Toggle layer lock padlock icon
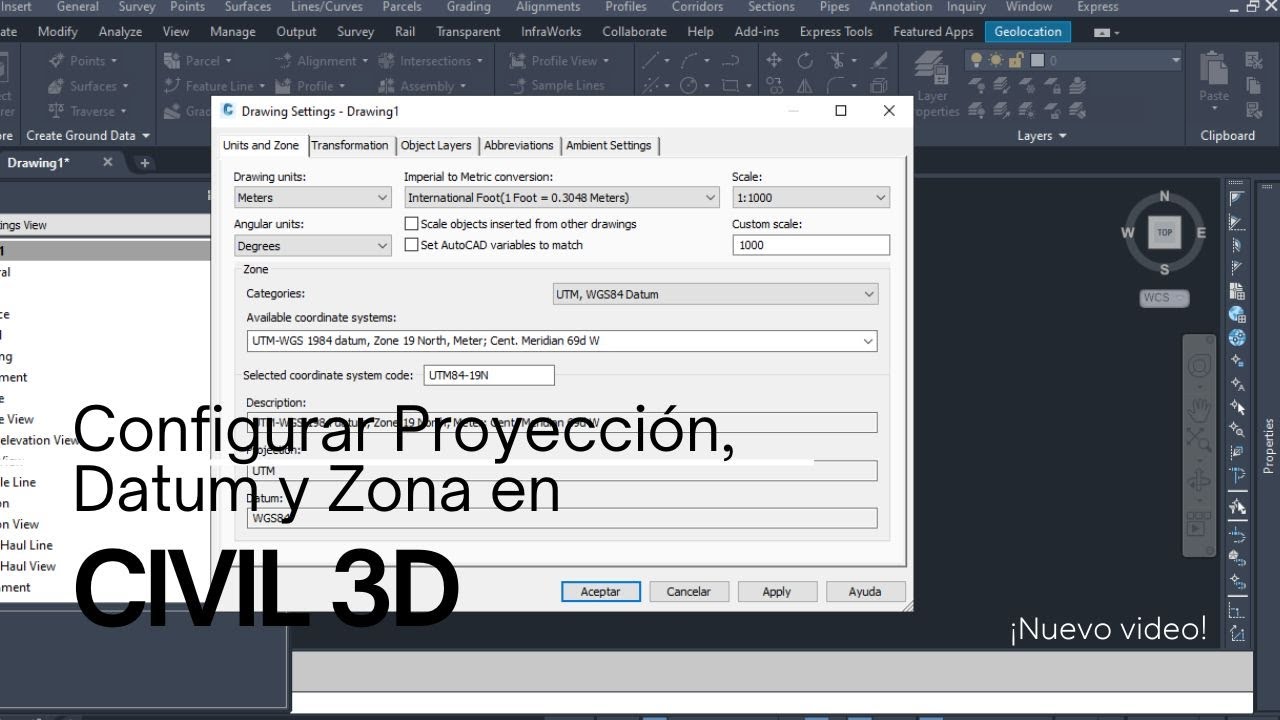 (x=1017, y=61)
